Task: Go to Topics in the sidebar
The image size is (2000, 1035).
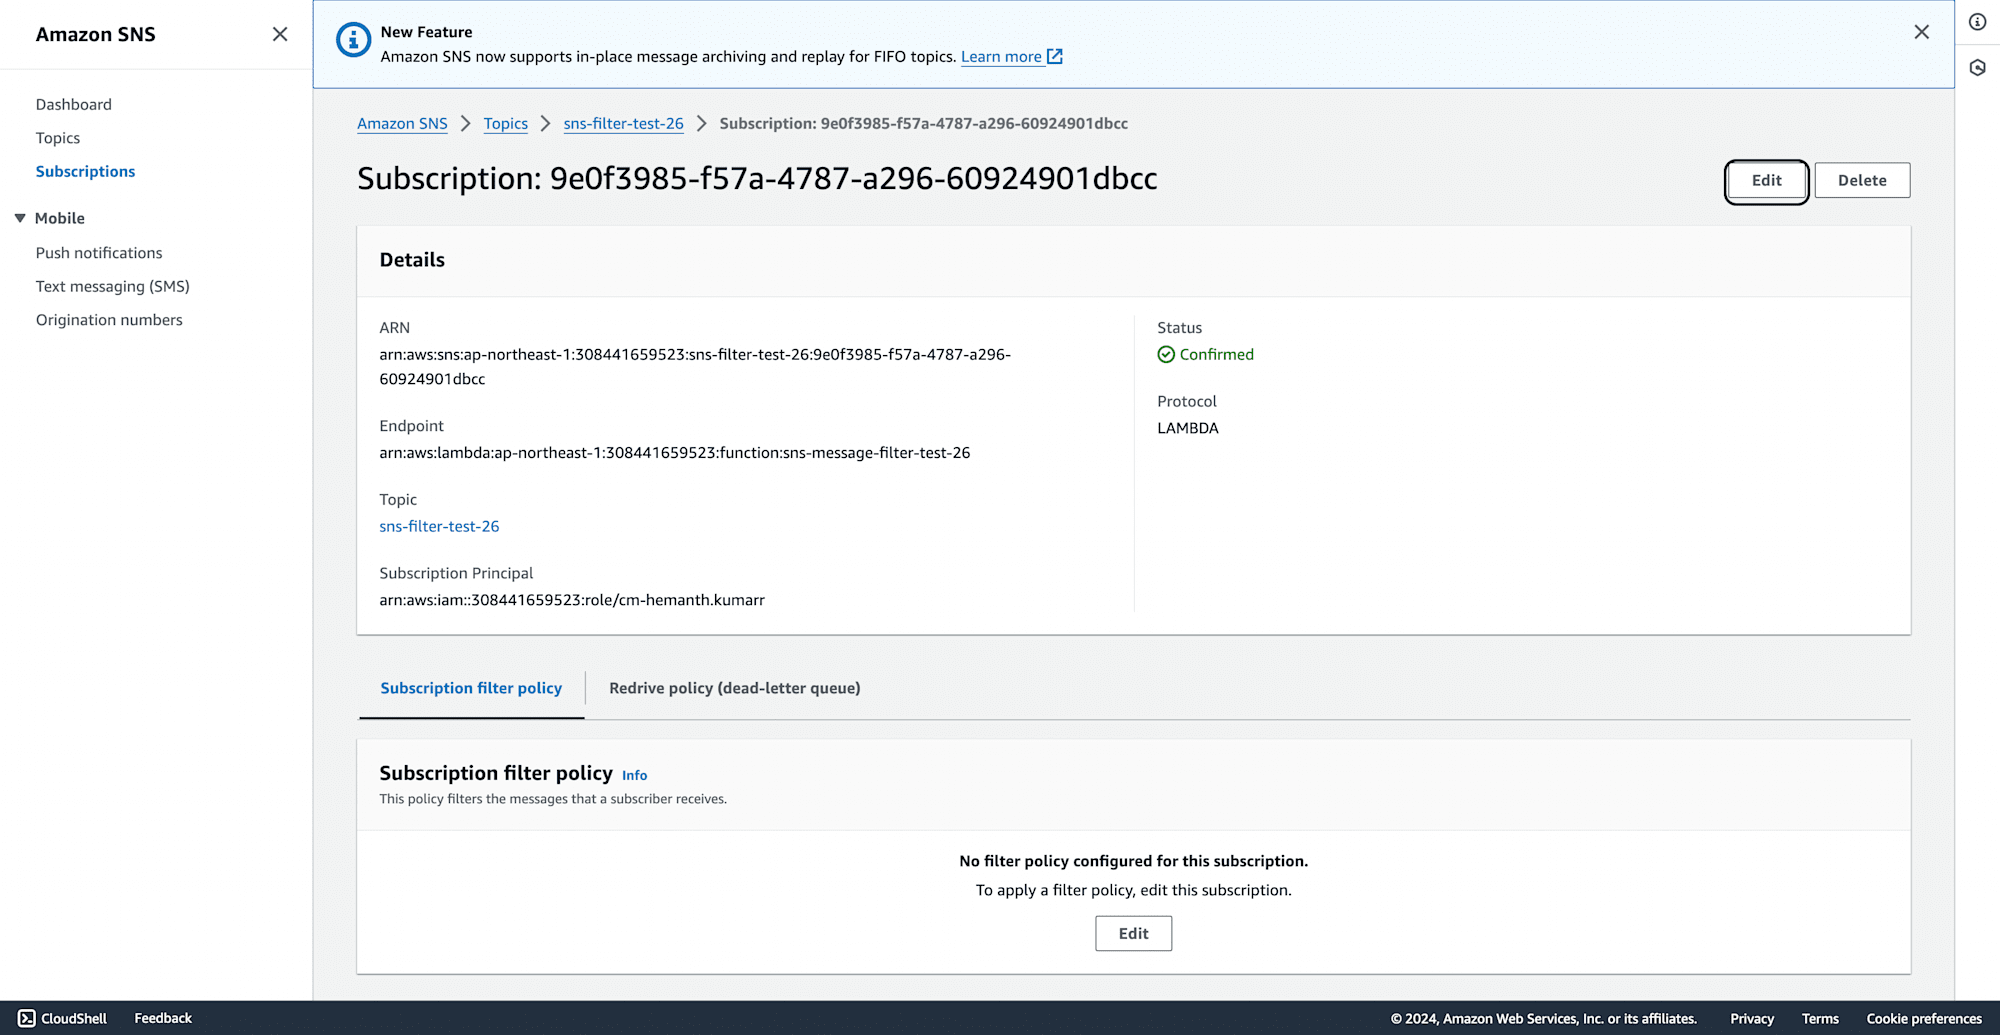Action: click(58, 138)
